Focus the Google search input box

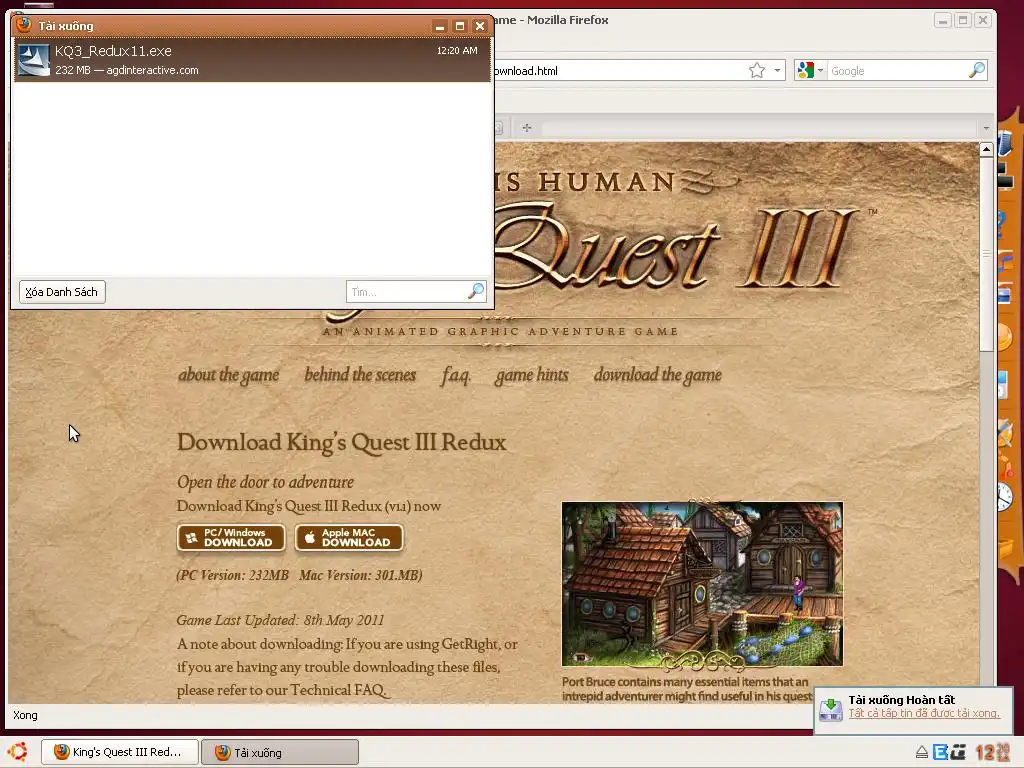896,71
